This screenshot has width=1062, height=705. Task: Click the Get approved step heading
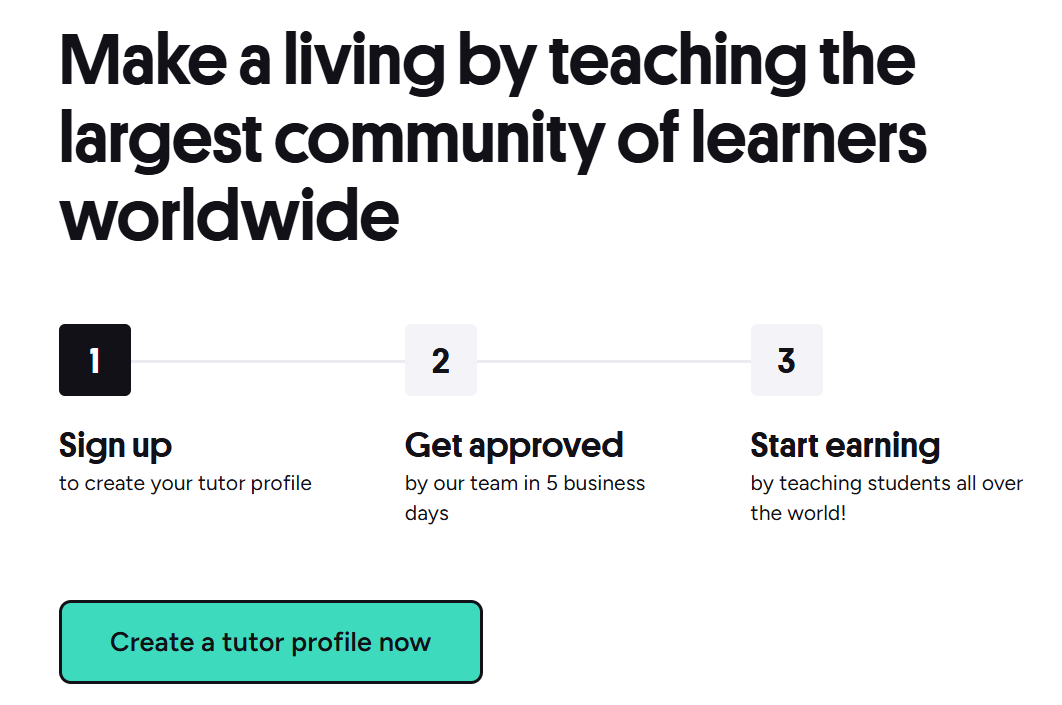pos(513,446)
